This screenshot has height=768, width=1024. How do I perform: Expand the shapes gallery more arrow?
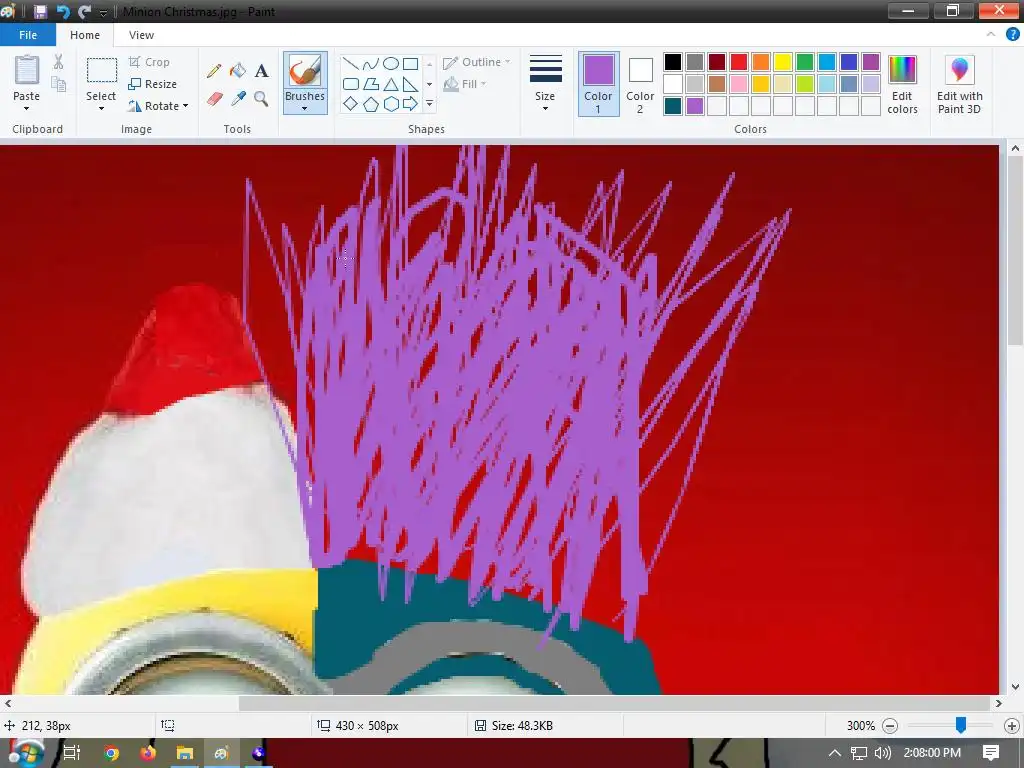pyautogui.click(x=429, y=104)
